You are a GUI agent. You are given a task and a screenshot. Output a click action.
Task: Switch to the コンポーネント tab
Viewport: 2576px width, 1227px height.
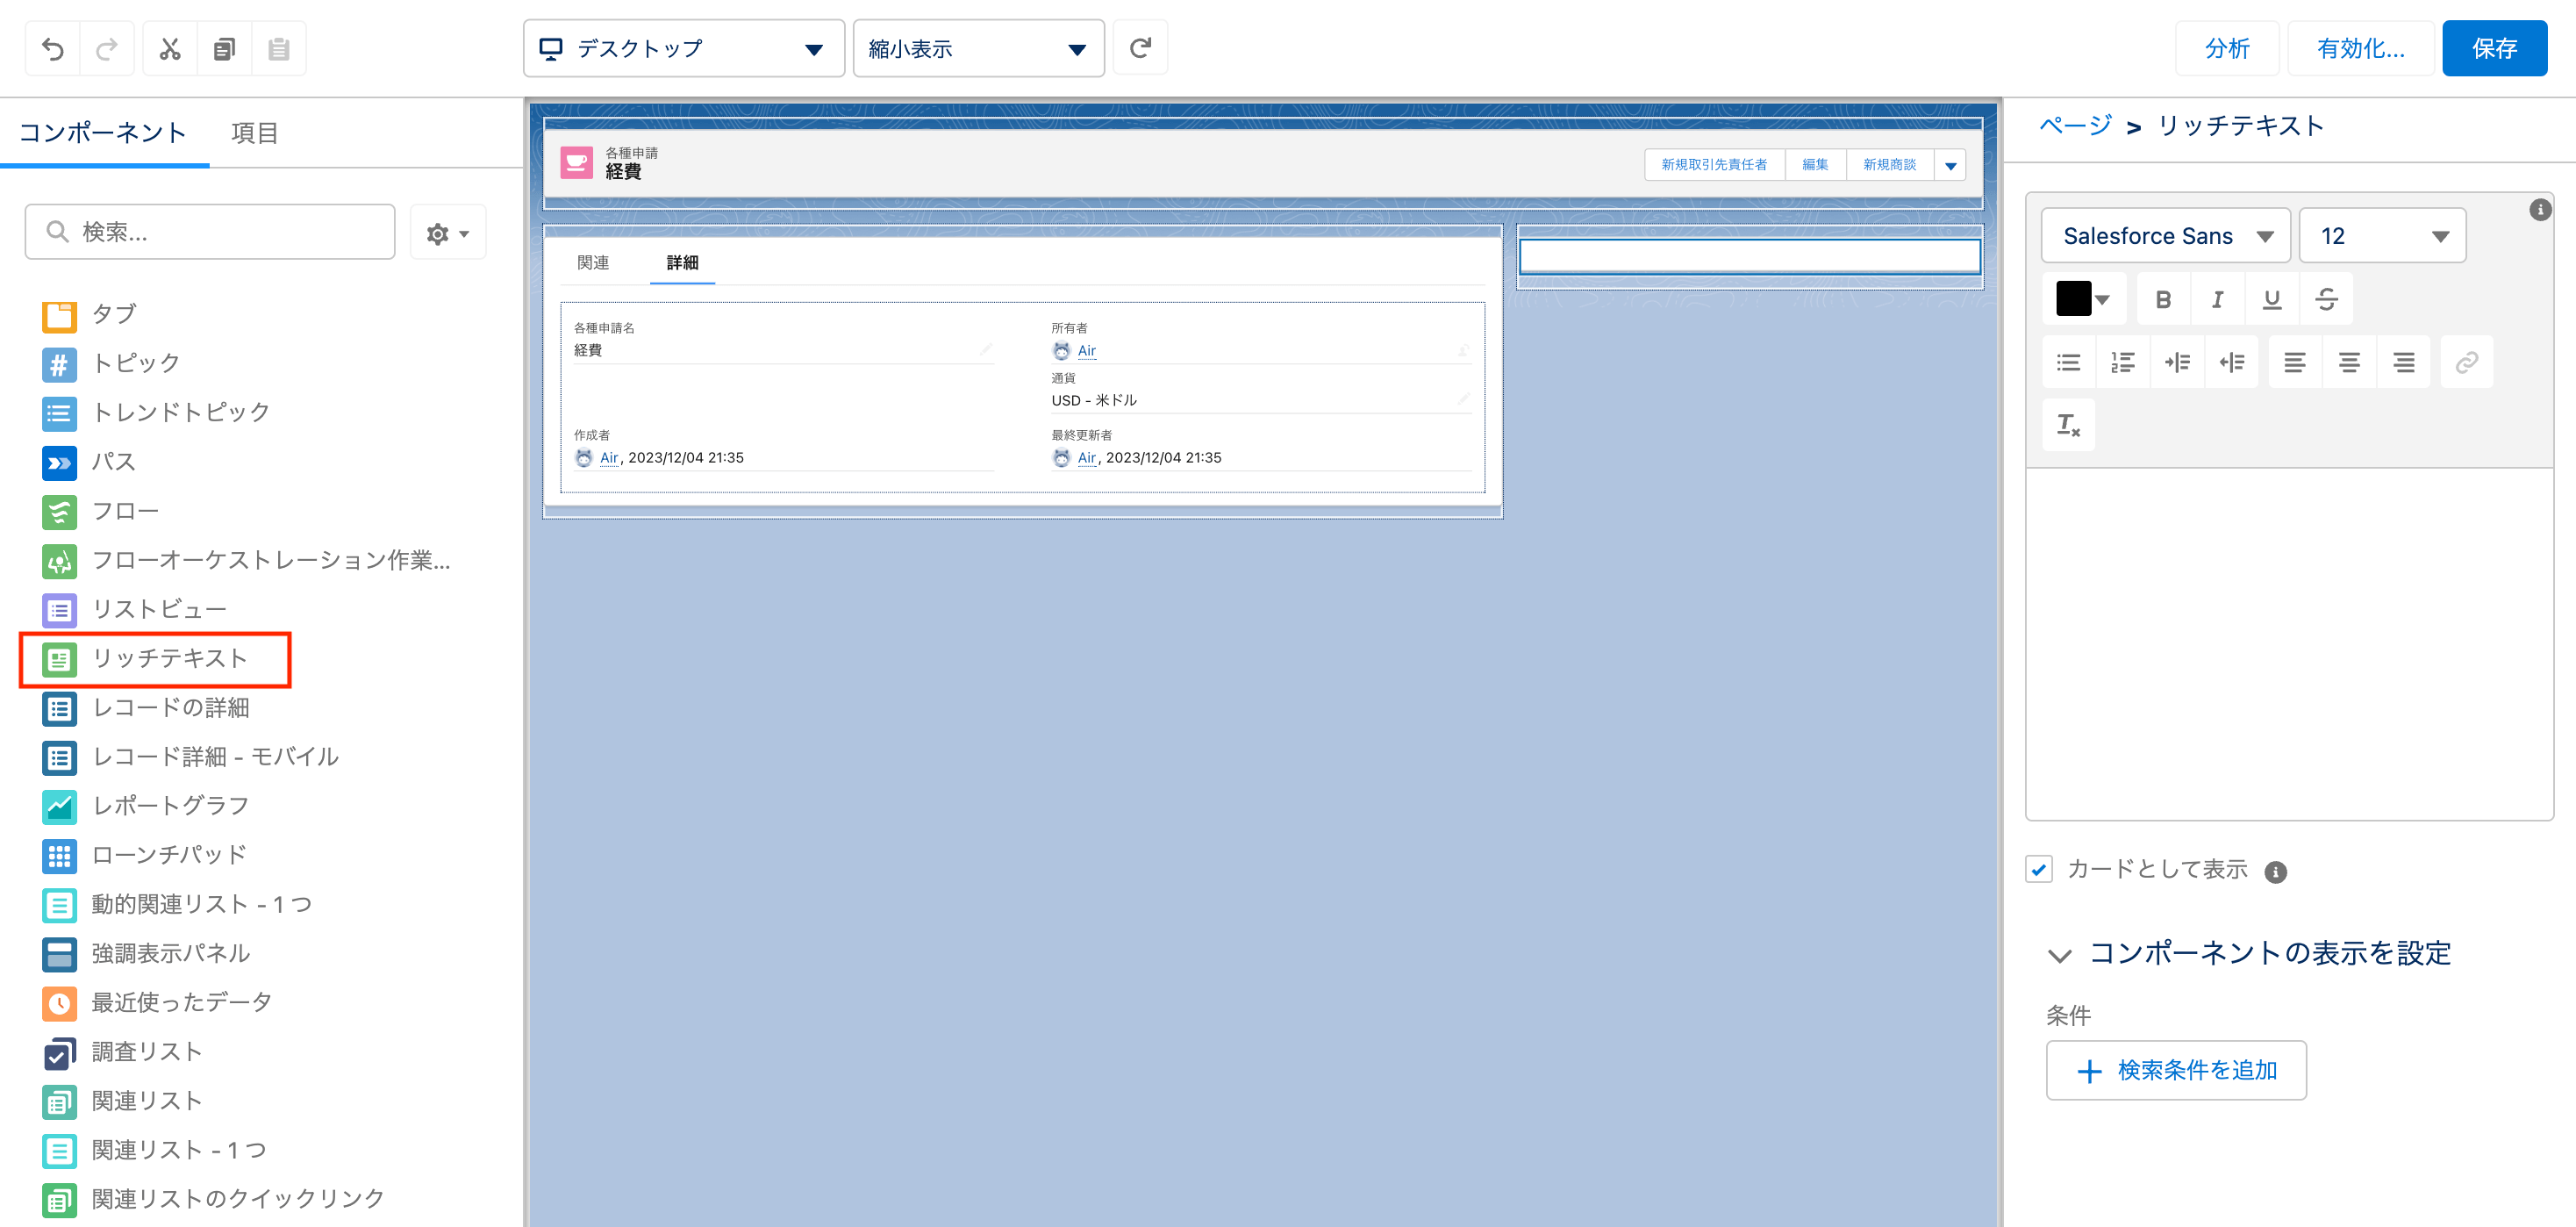[103, 133]
